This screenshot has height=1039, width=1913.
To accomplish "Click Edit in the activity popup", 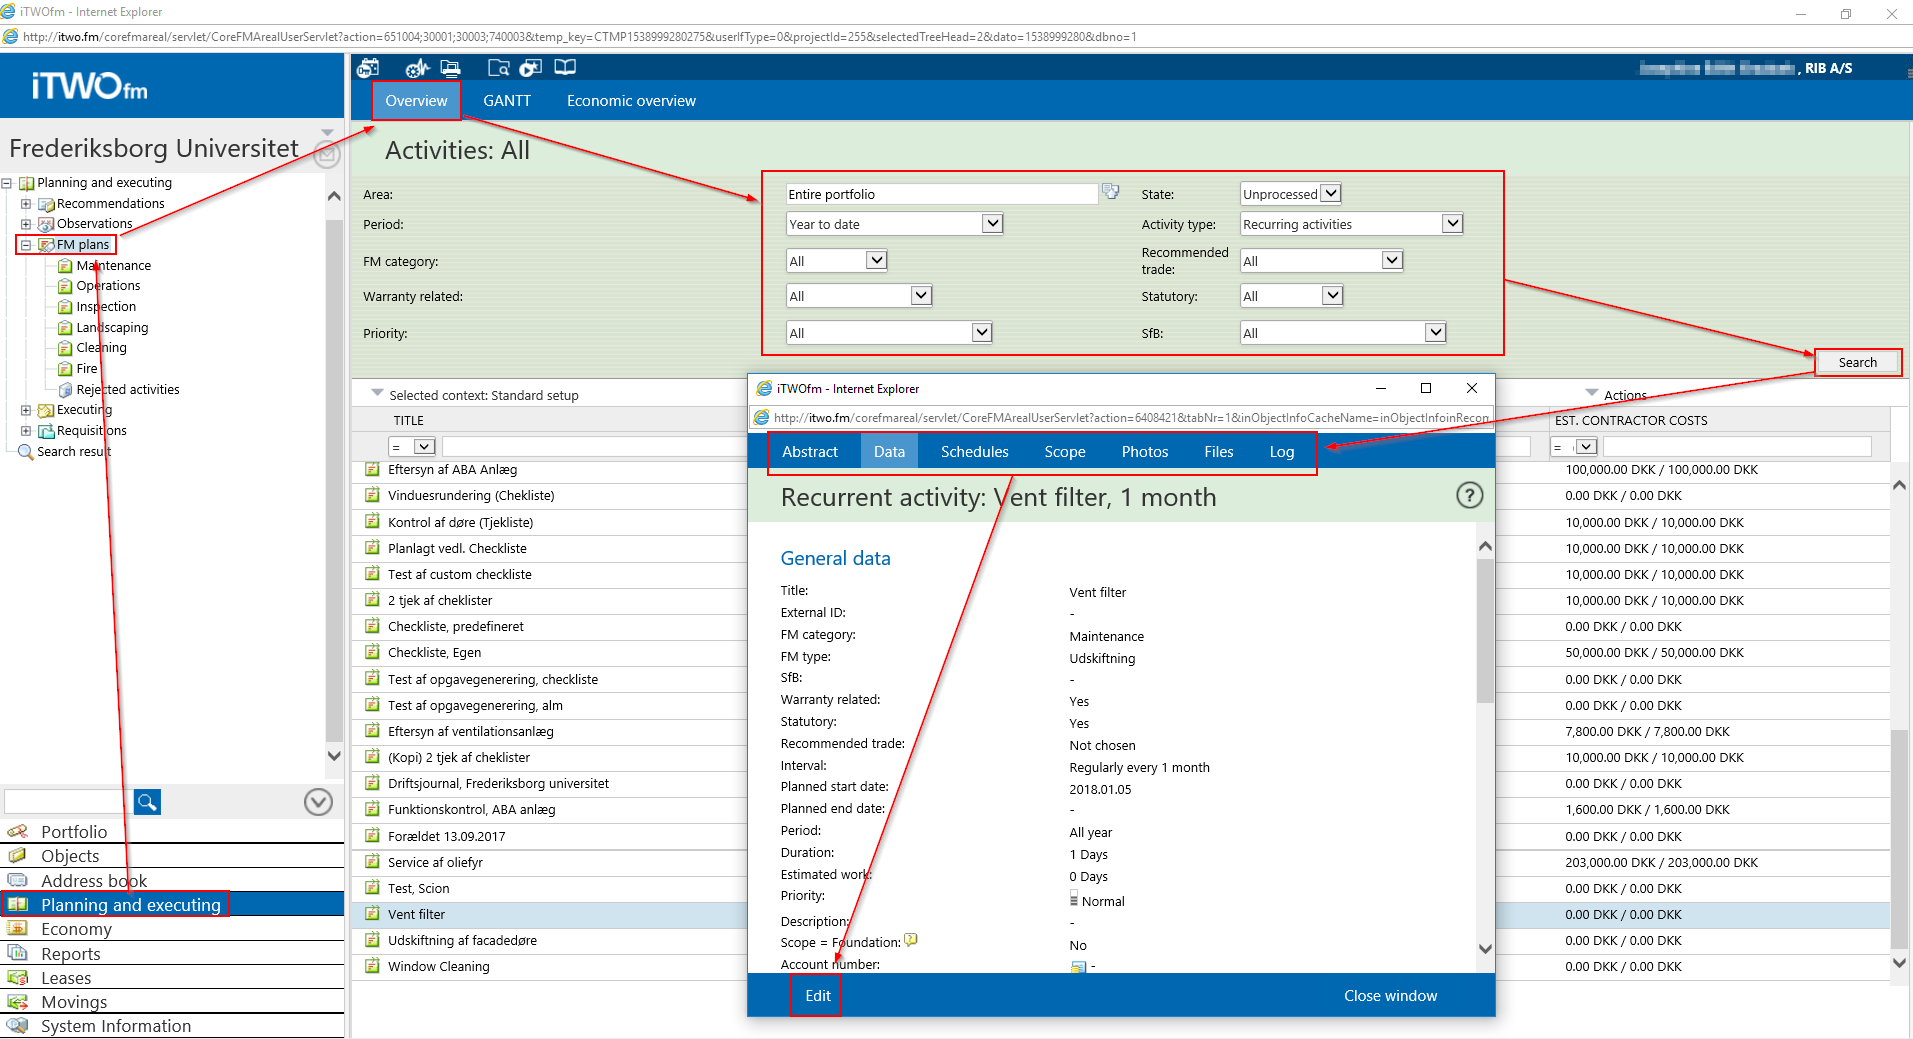I will coord(817,996).
